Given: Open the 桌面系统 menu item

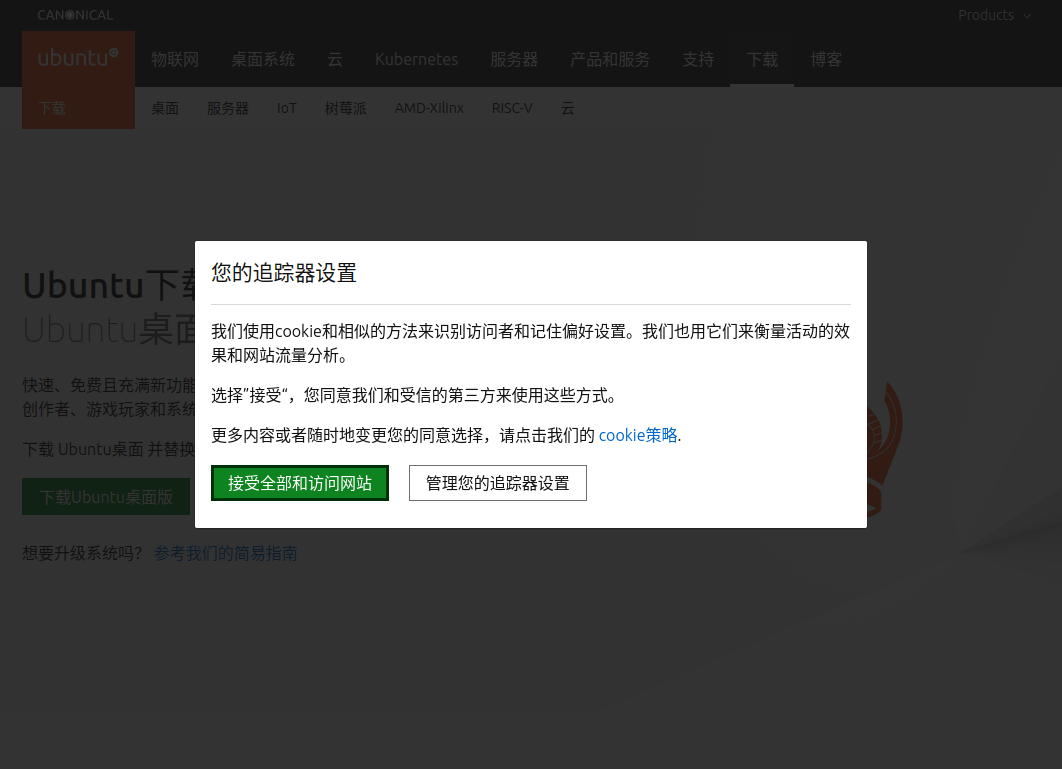Looking at the screenshot, I should click(x=263, y=60).
